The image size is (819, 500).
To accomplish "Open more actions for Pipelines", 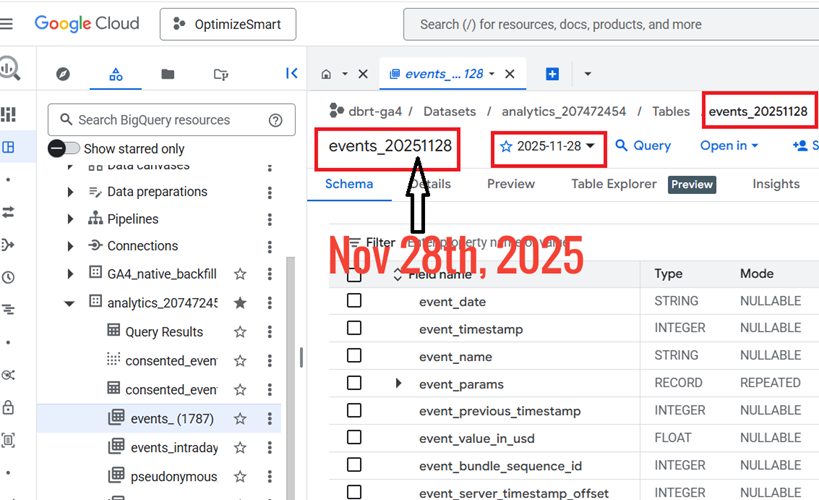I will [270, 219].
